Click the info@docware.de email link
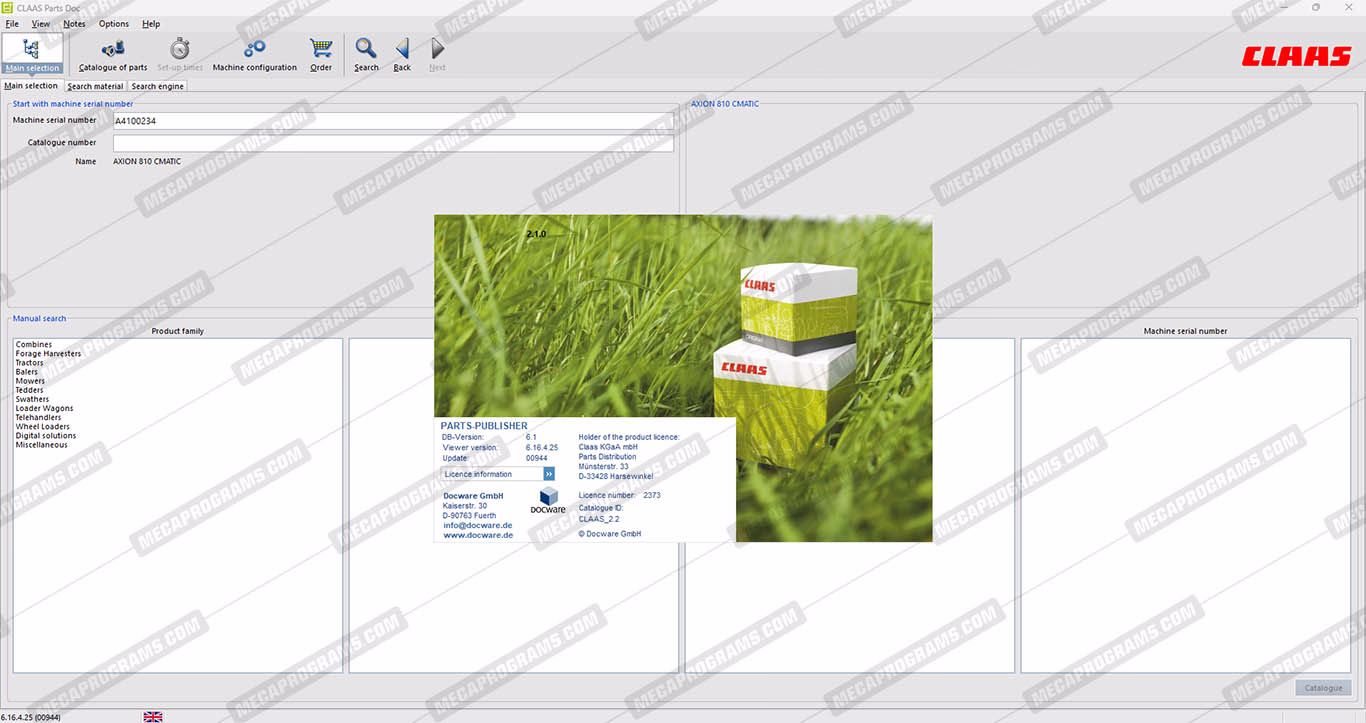The image size is (1366, 723). pos(478,525)
